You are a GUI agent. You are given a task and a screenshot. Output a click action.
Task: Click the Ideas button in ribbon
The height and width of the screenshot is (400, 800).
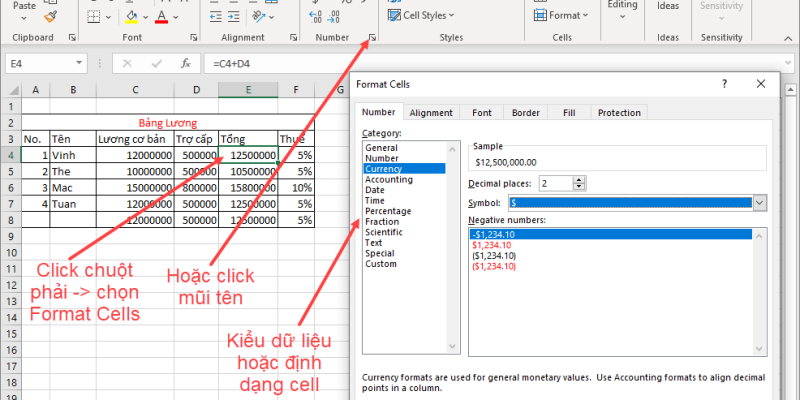(x=667, y=7)
